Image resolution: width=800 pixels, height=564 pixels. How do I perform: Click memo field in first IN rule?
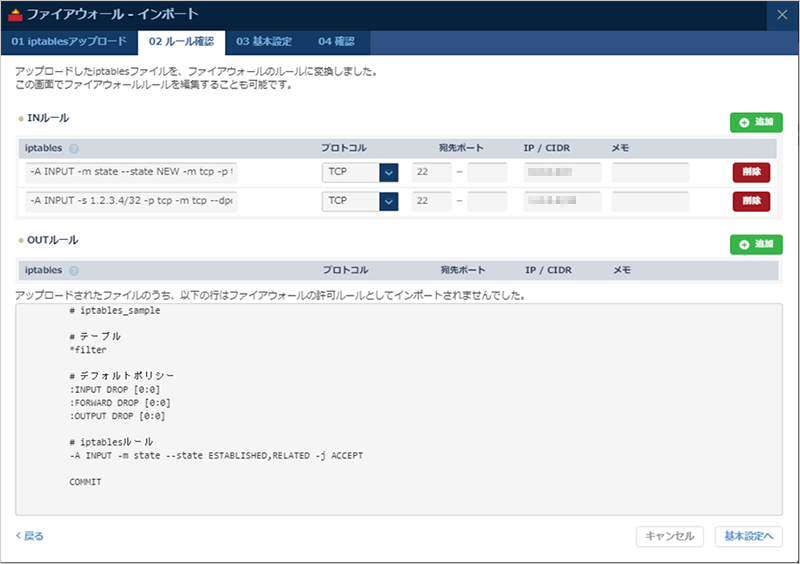click(x=651, y=172)
